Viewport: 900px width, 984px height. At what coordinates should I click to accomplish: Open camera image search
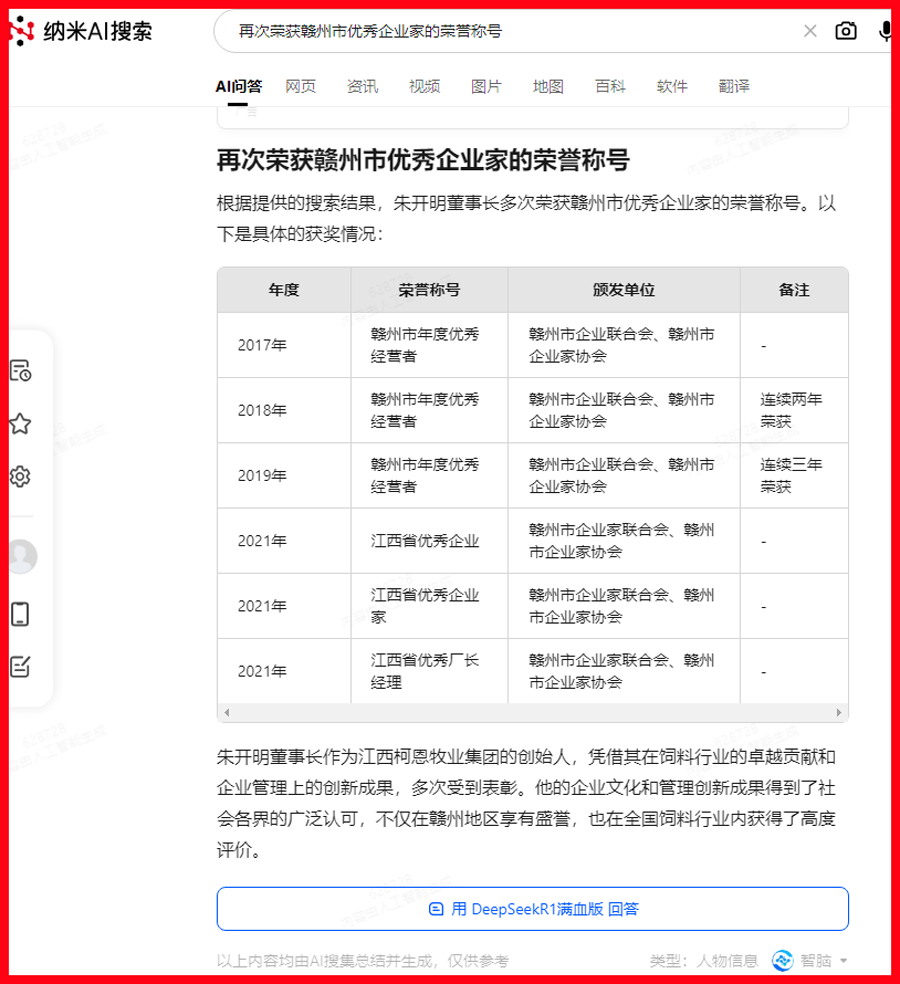(x=845, y=31)
